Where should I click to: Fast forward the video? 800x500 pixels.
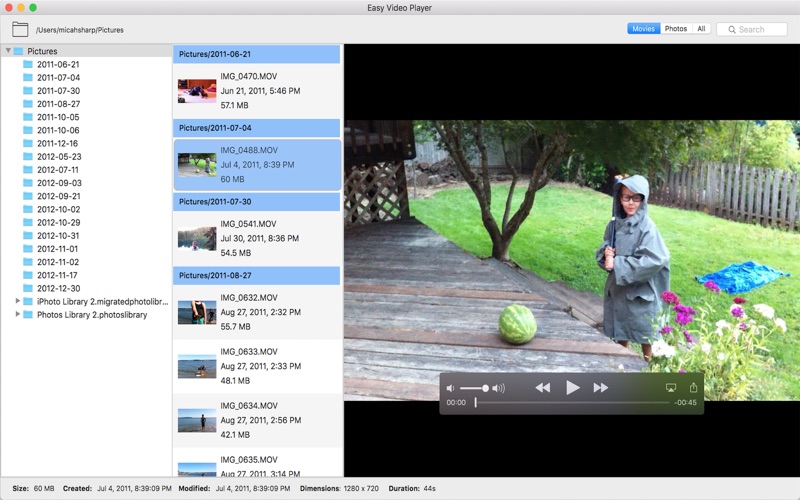(601, 388)
